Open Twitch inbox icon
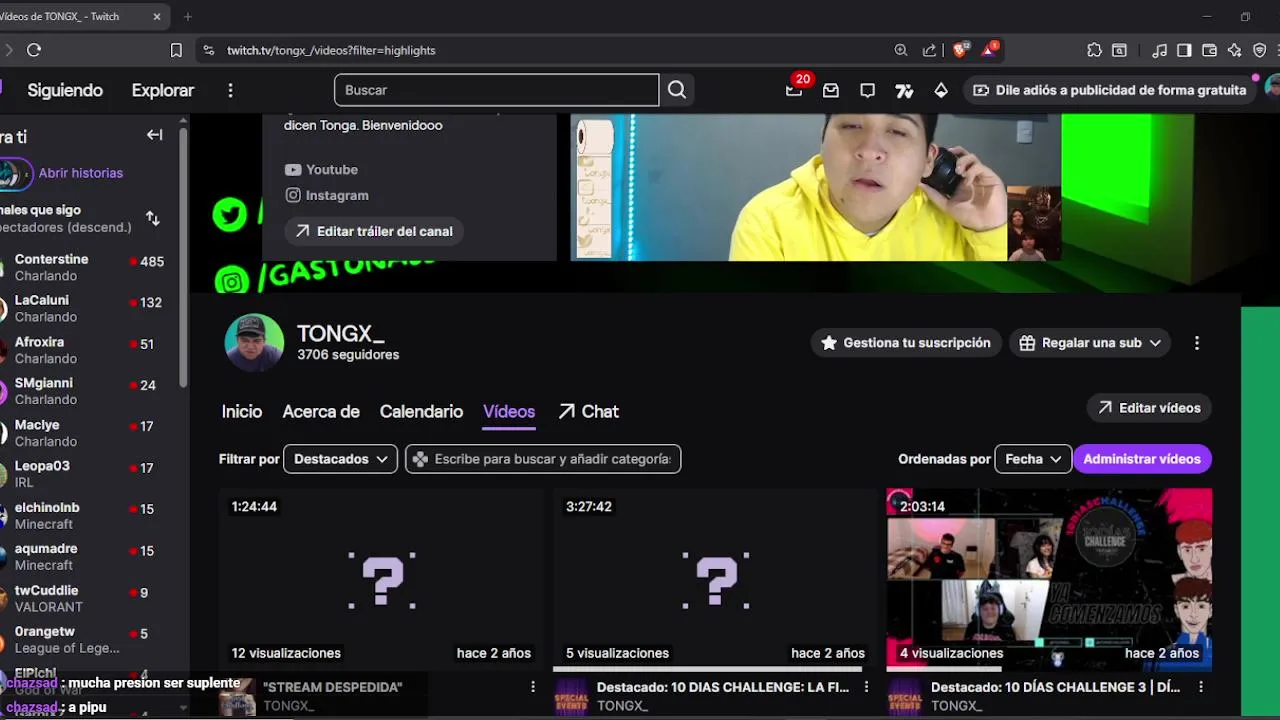 click(x=830, y=90)
